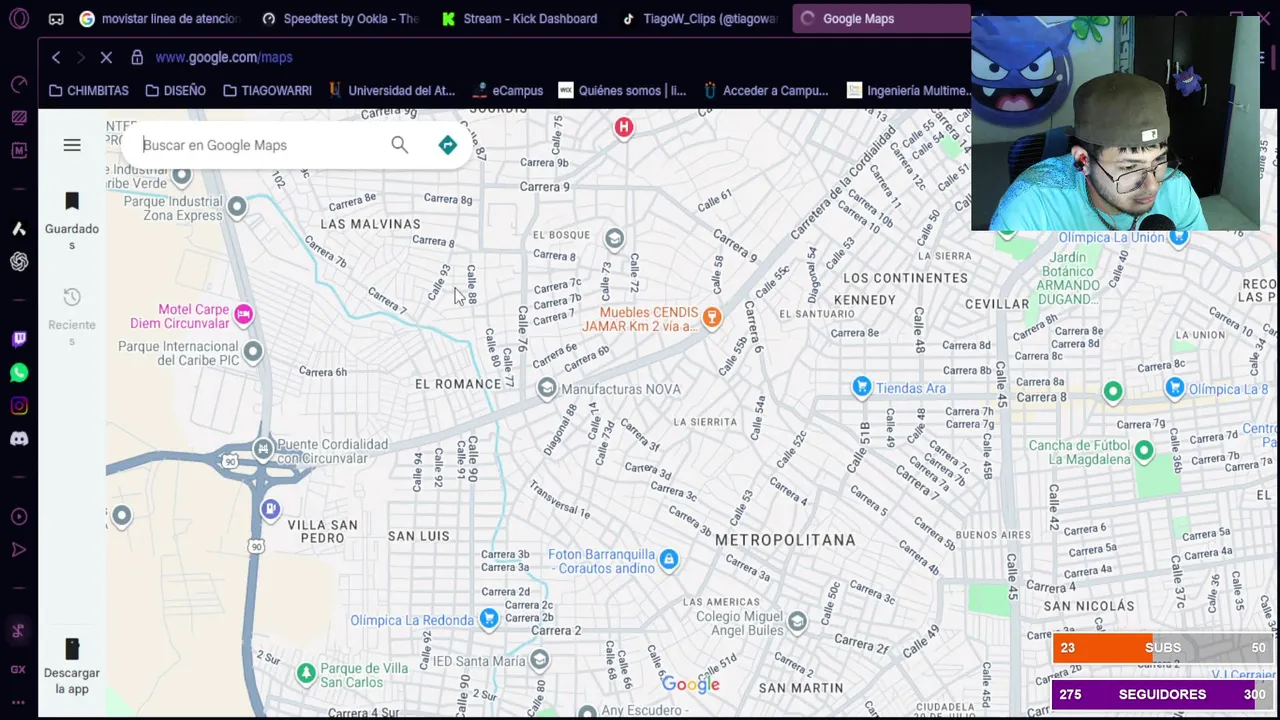Click METROPOLITANA neighborhood label
The width and height of the screenshot is (1280, 720).
click(785, 540)
